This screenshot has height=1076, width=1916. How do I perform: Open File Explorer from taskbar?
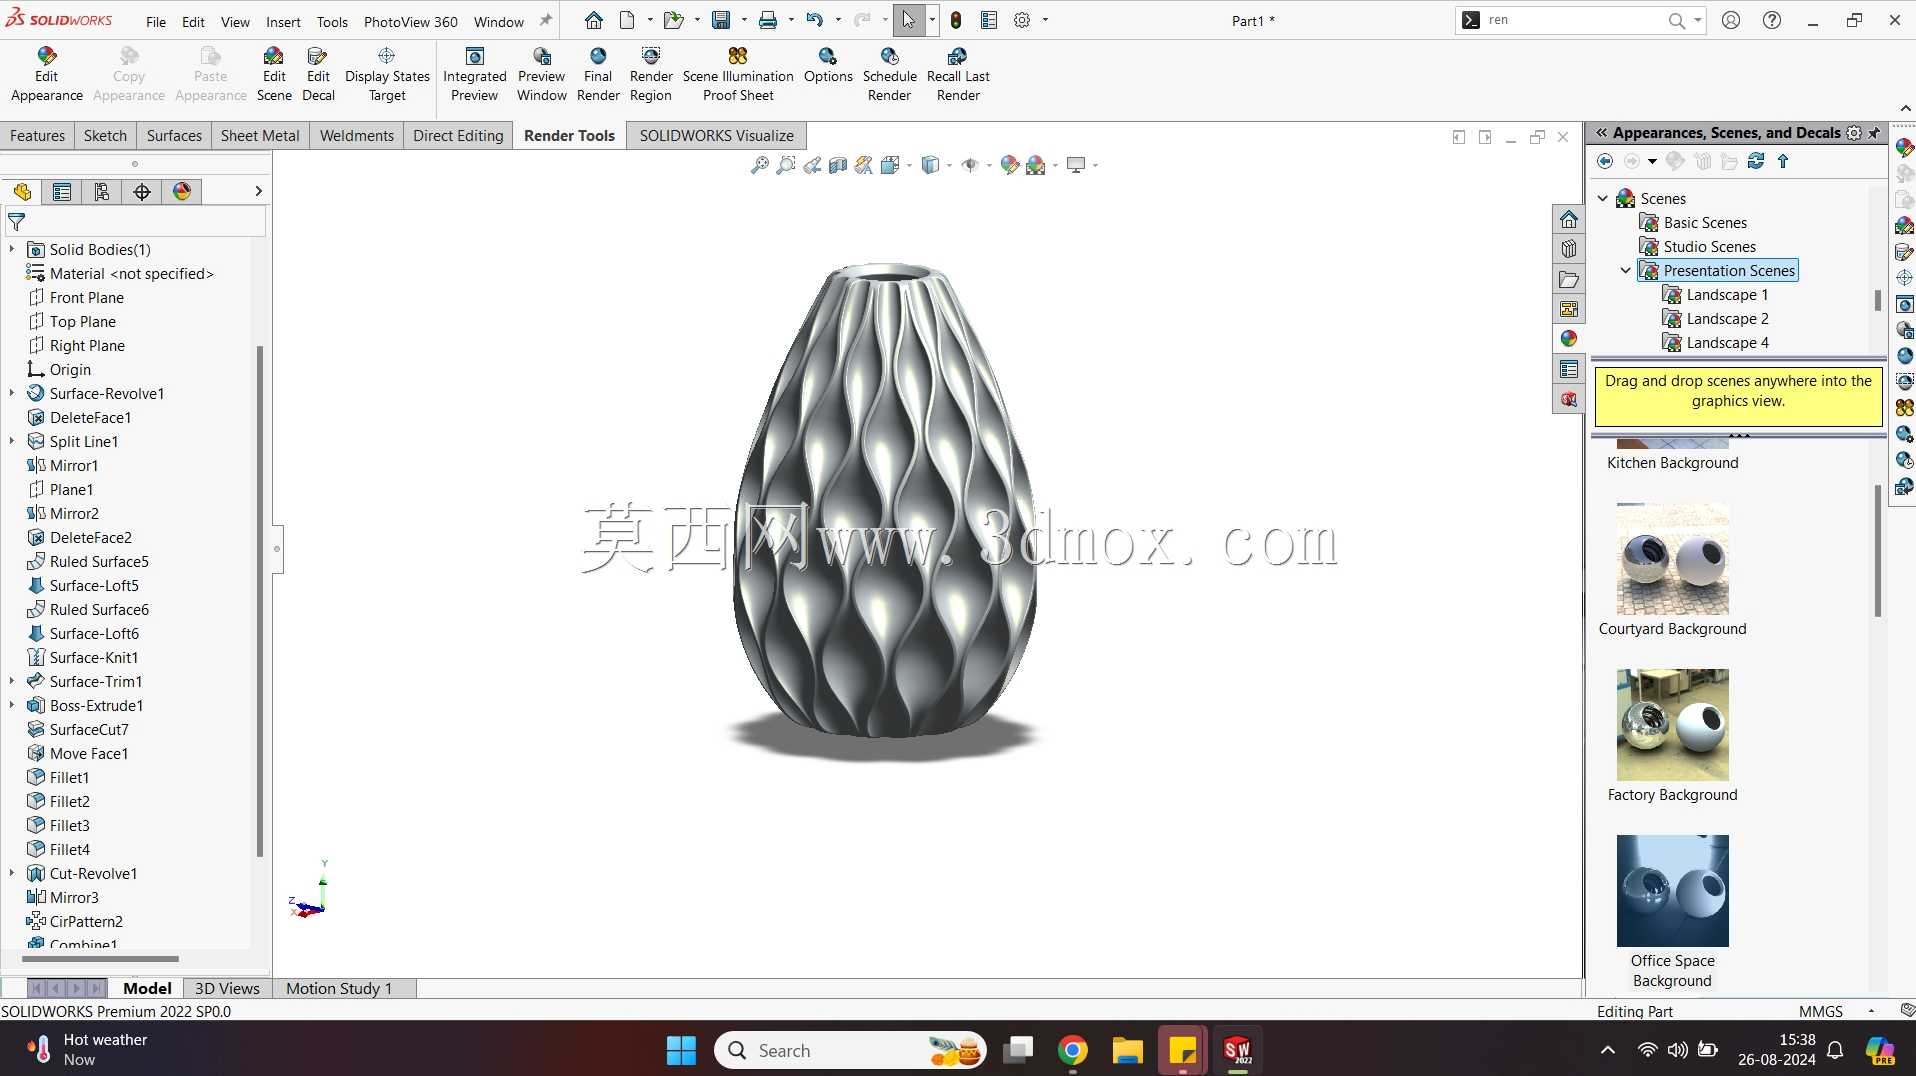click(1127, 1050)
